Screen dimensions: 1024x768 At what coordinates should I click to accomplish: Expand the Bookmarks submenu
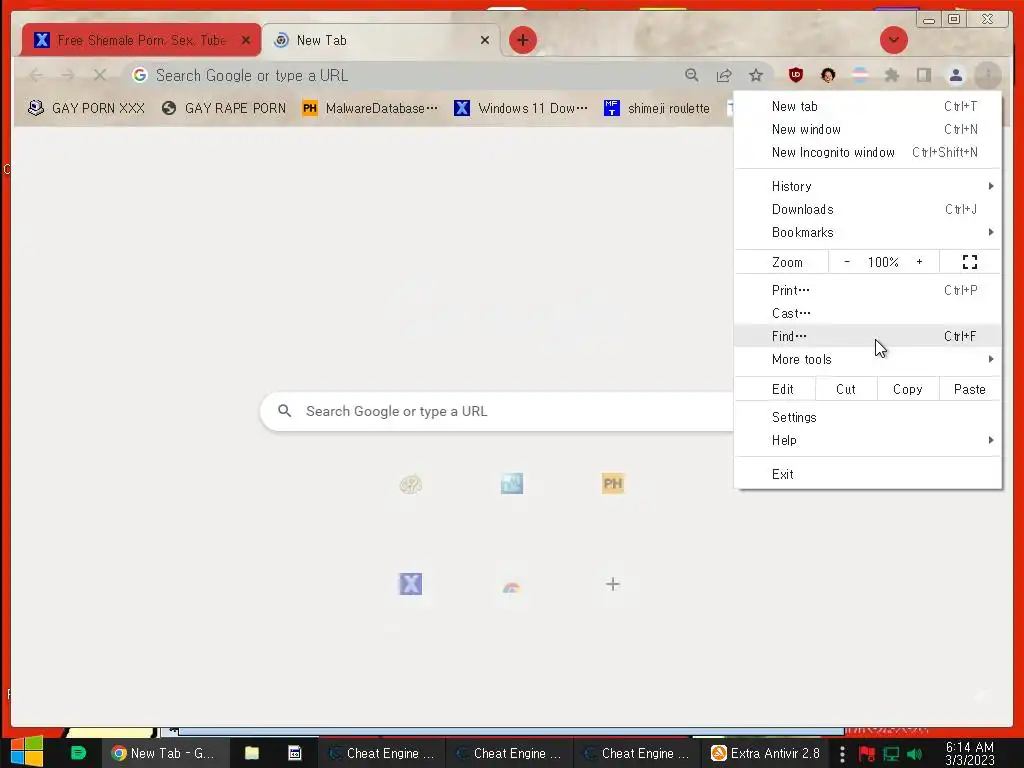(x=868, y=232)
